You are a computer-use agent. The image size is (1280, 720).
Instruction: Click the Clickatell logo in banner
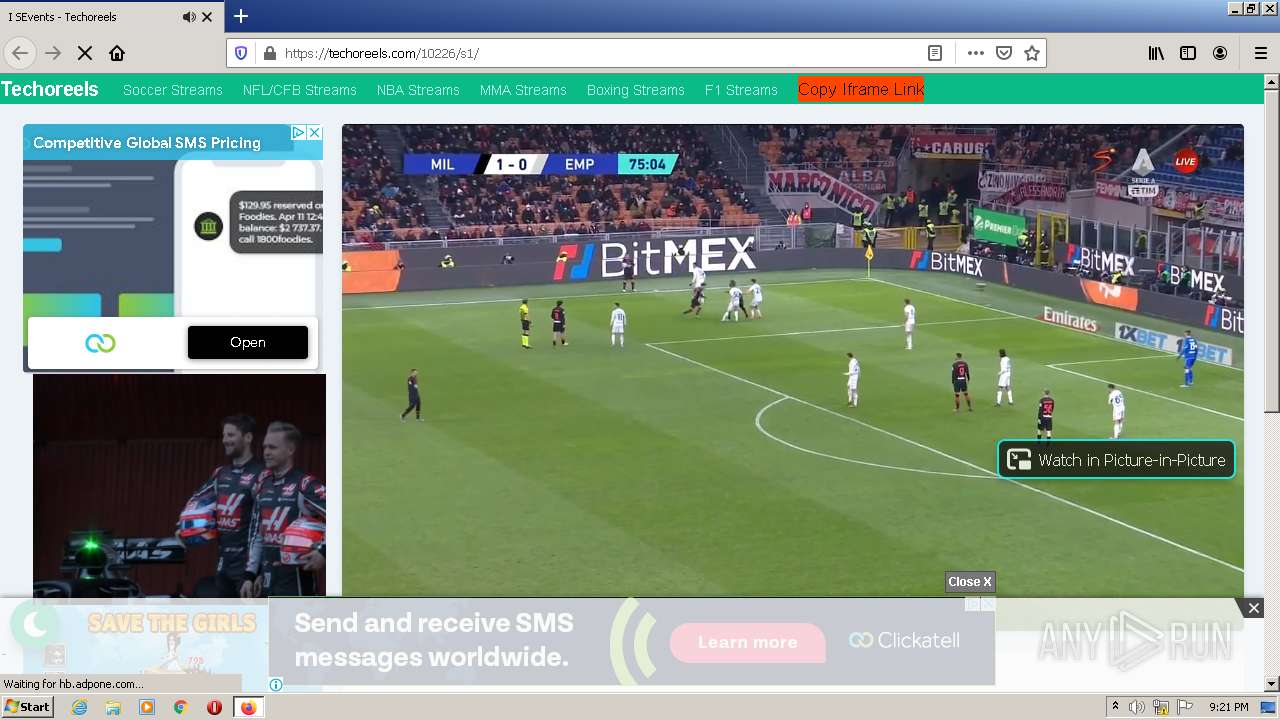904,640
